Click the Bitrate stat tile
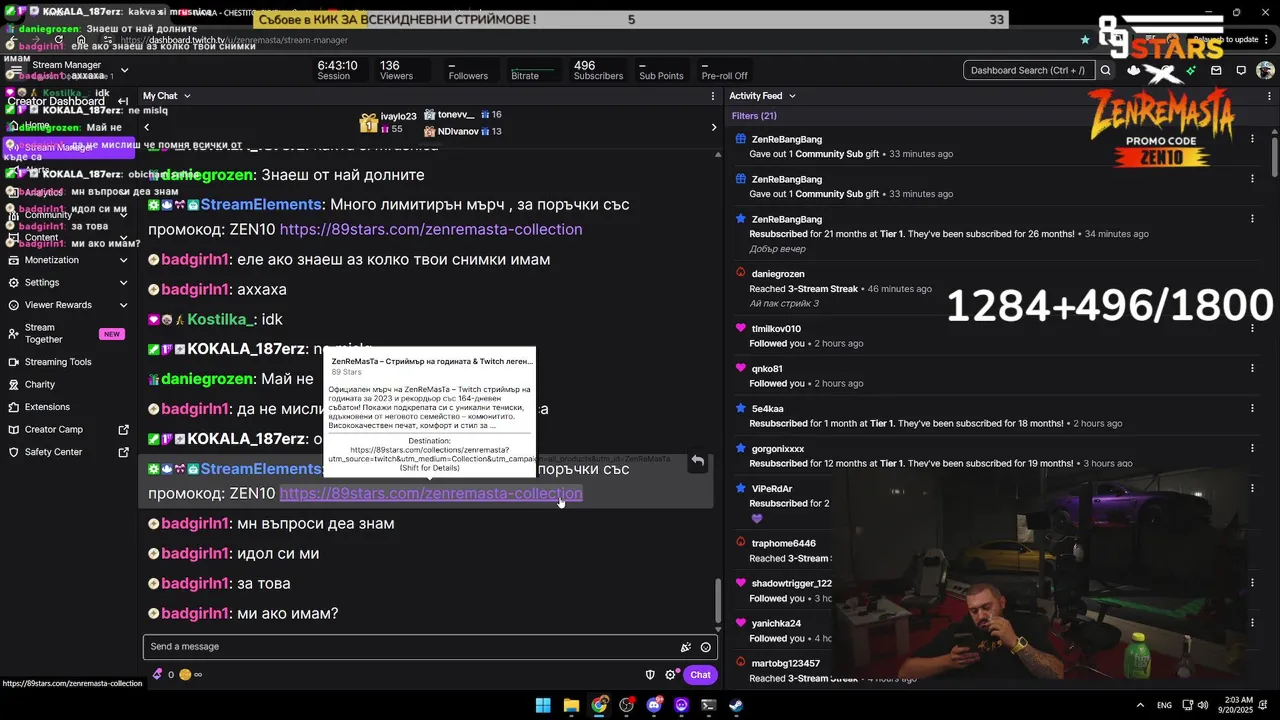 (x=532, y=70)
